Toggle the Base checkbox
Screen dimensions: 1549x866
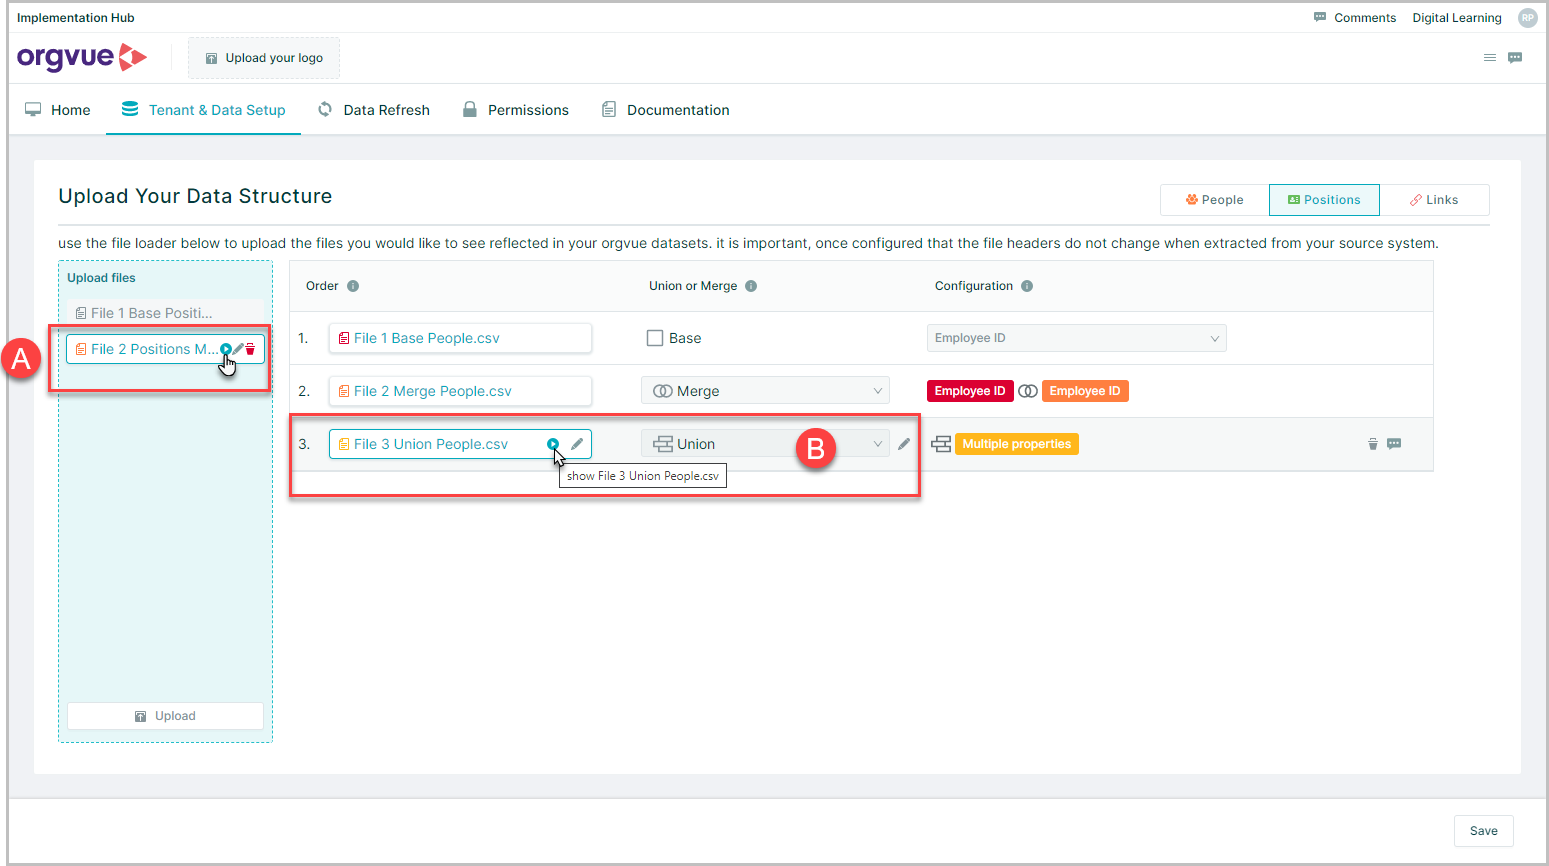(x=655, y=338)
